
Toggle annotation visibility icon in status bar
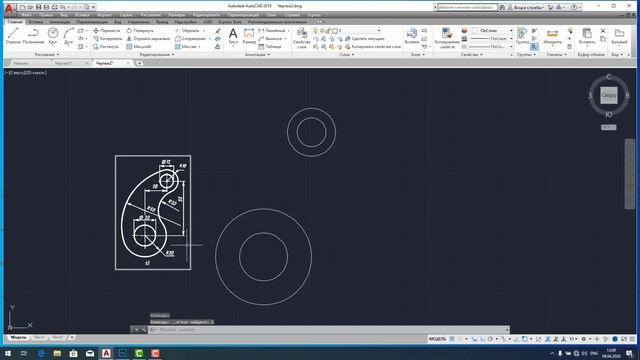pyautogui.click(x=548, y=339)
